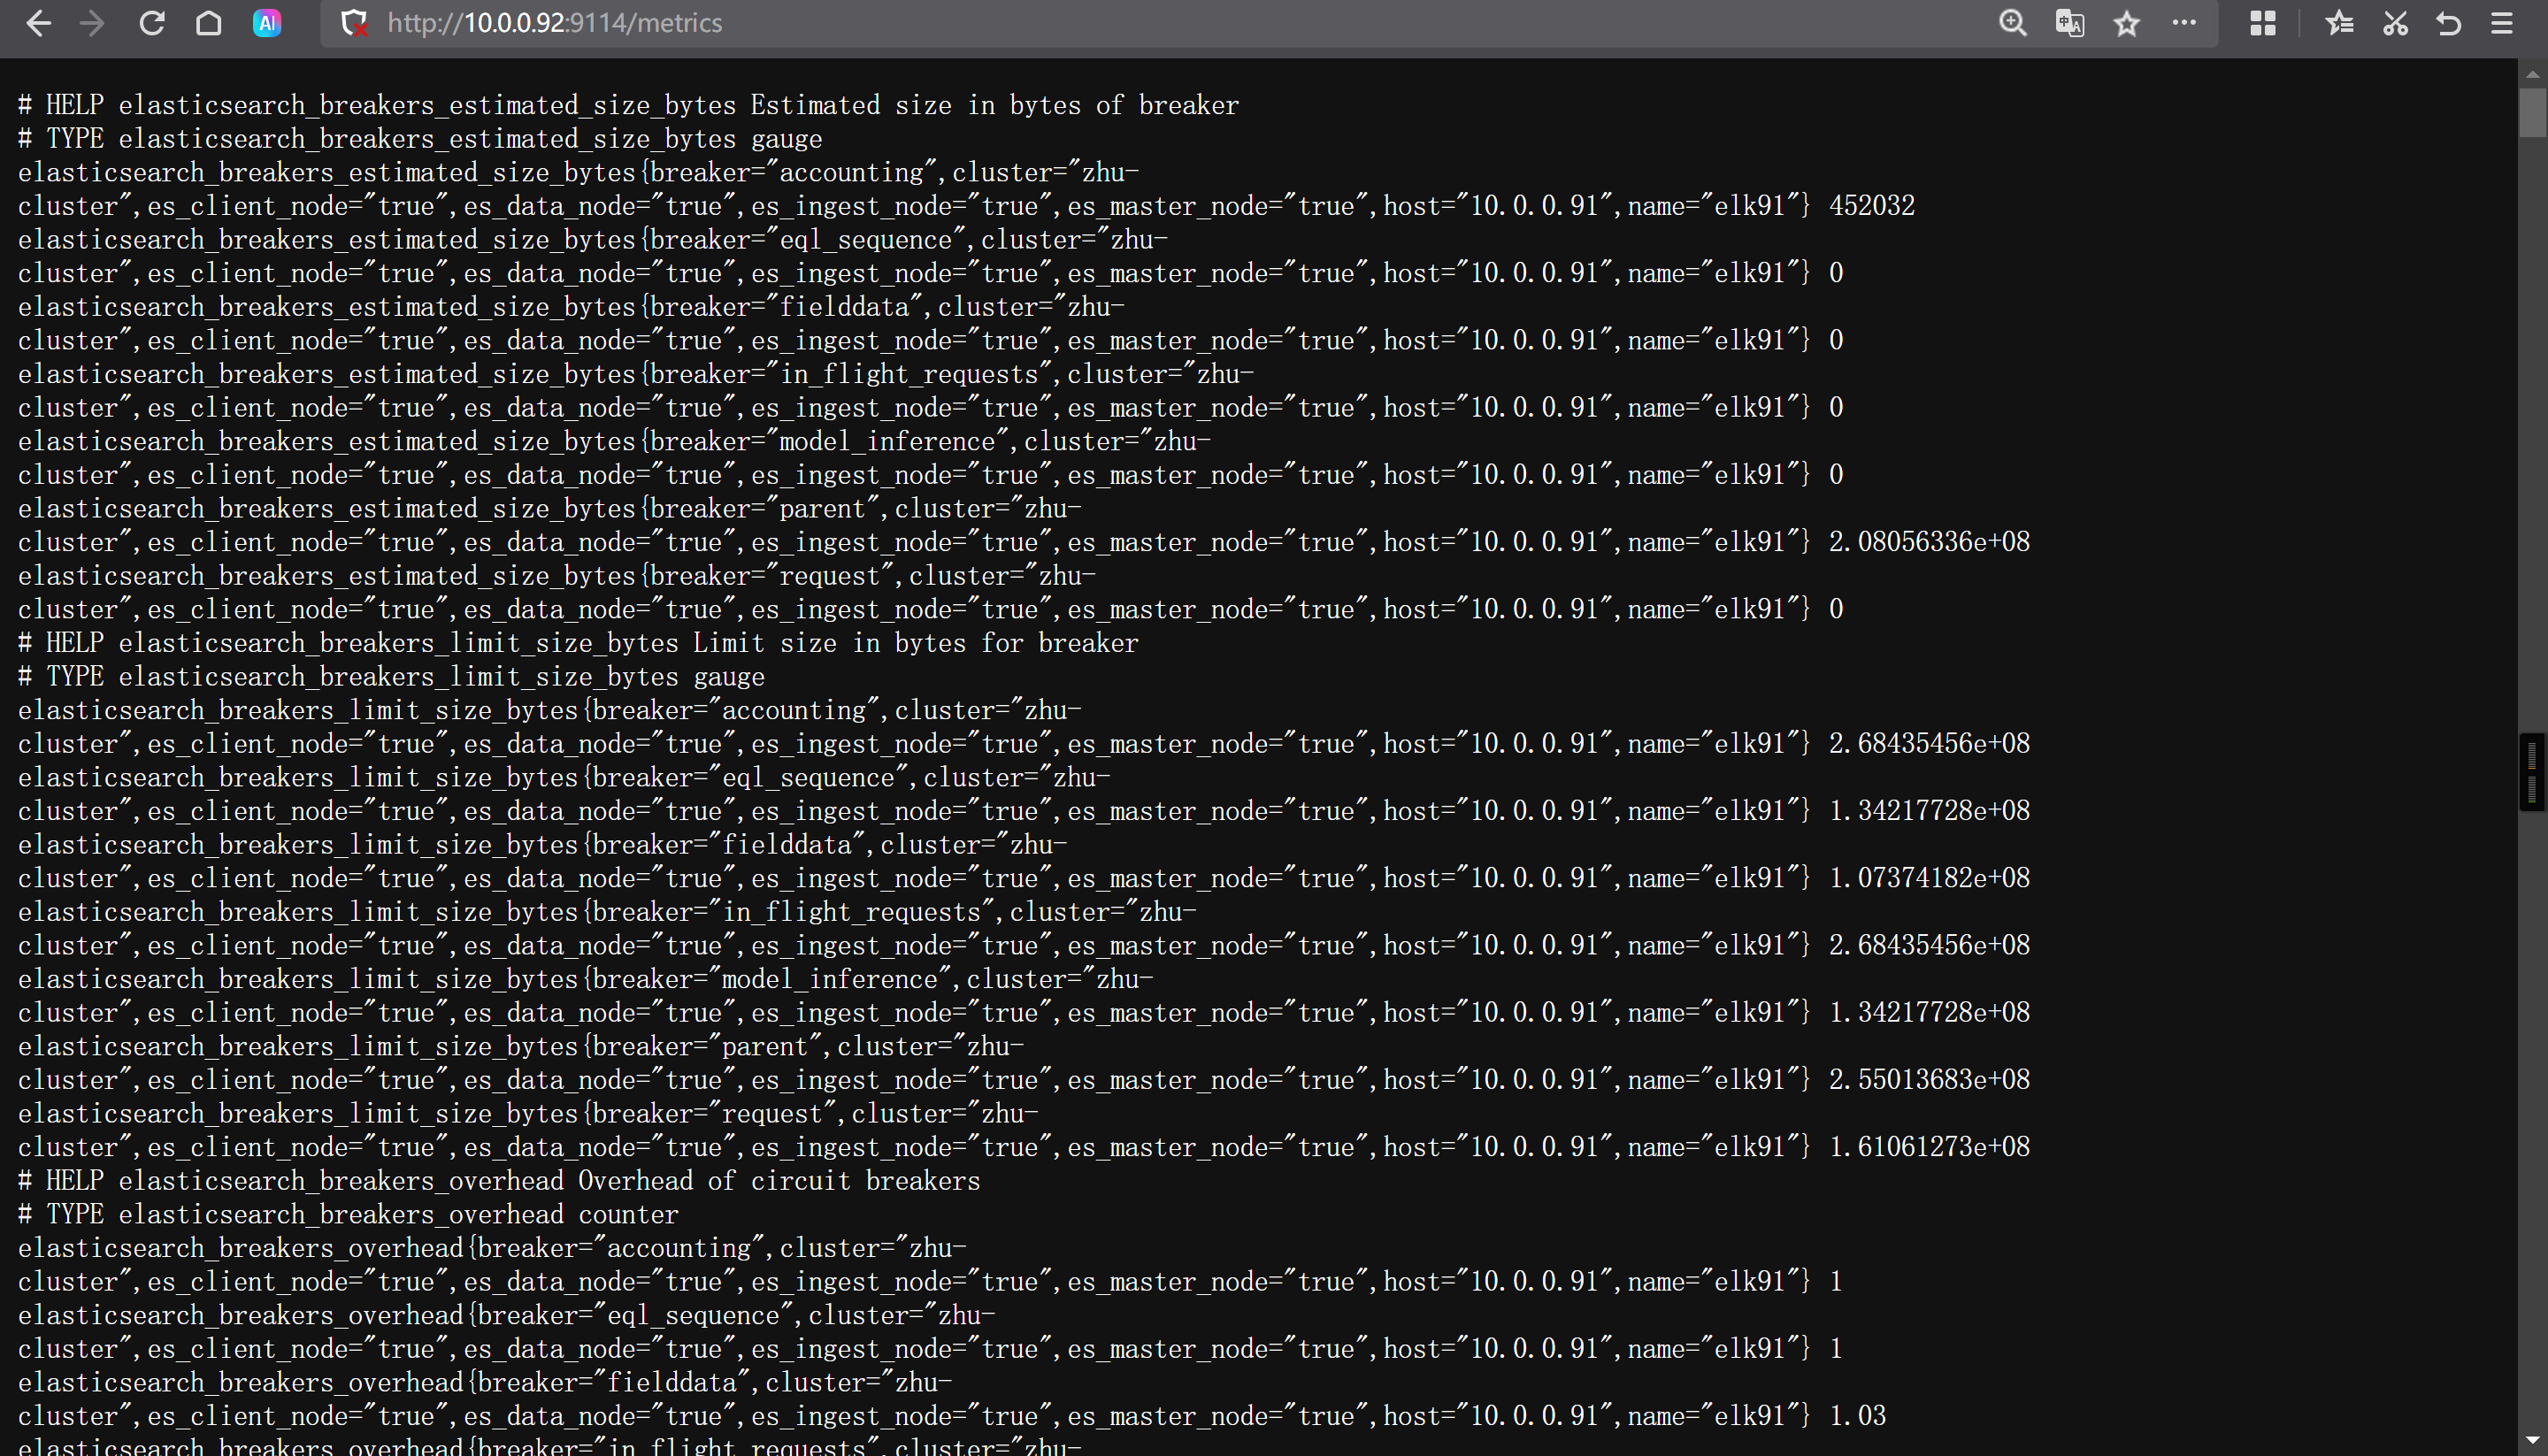Open the page zoom magnifier
This screenshot has width=2548, height=1456.
(x=2012, y=23)
